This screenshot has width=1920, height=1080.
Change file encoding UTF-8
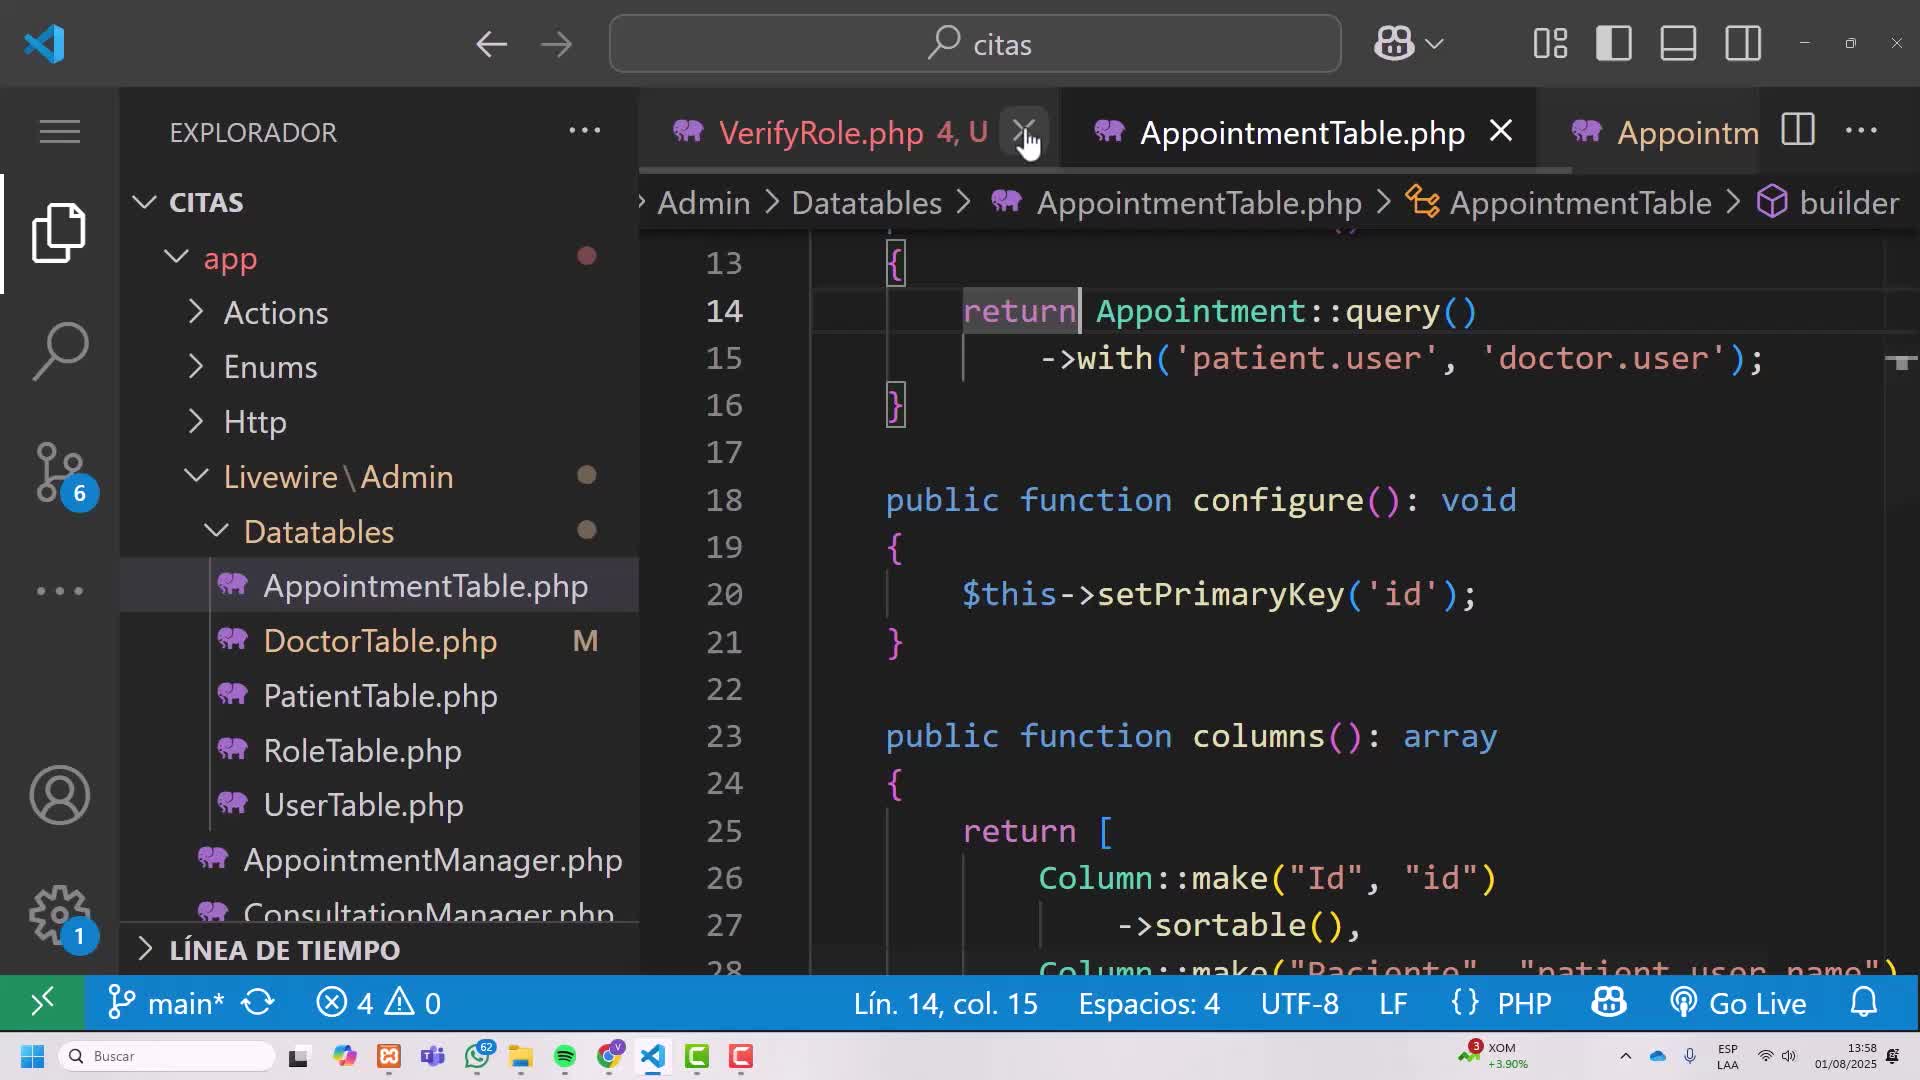tap(1300, 1003)
